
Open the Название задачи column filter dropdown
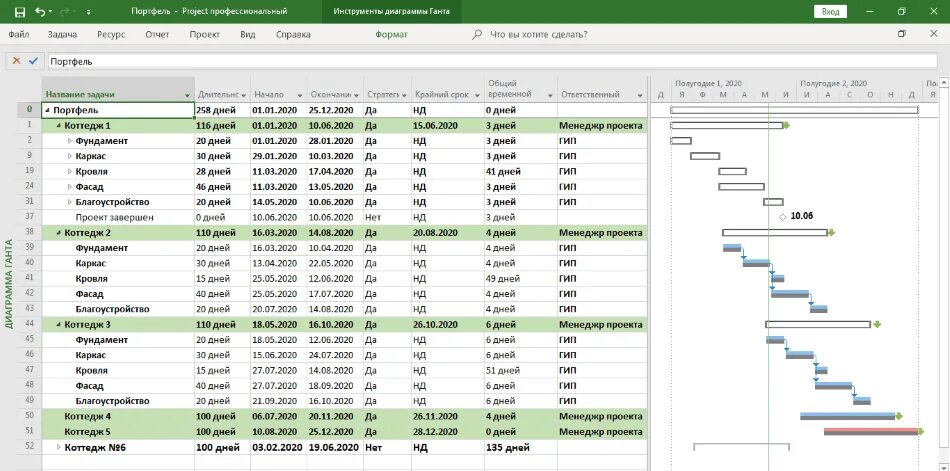[187, 95]
